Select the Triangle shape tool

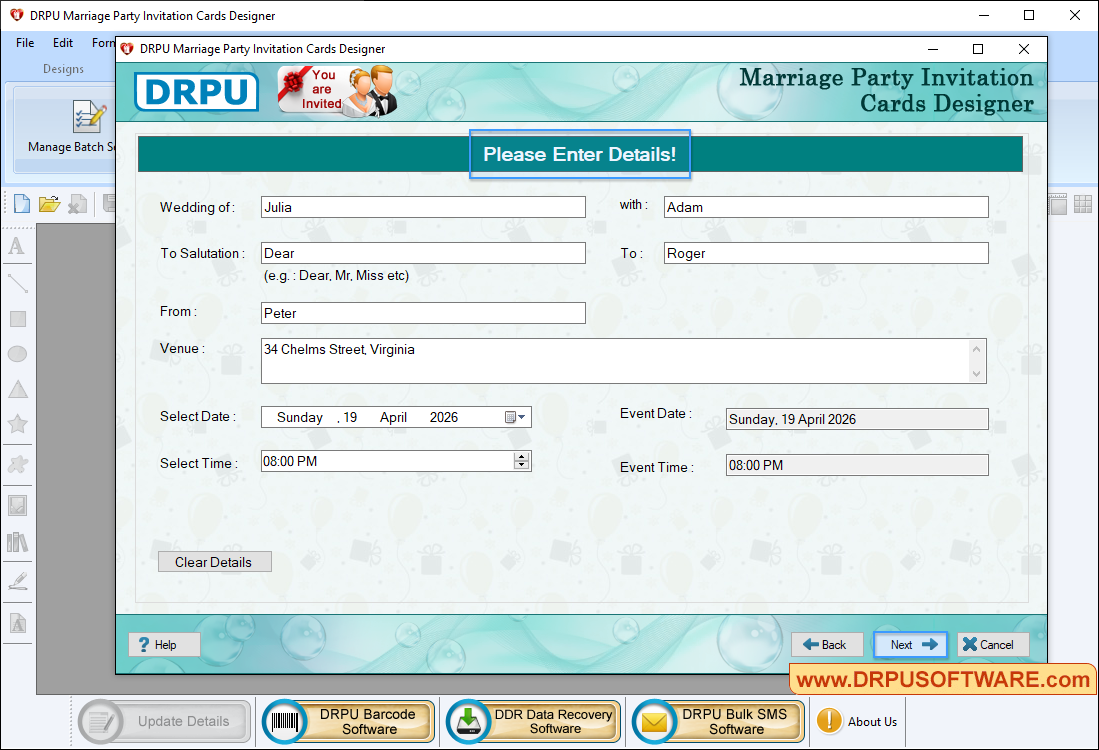(17, 389)
